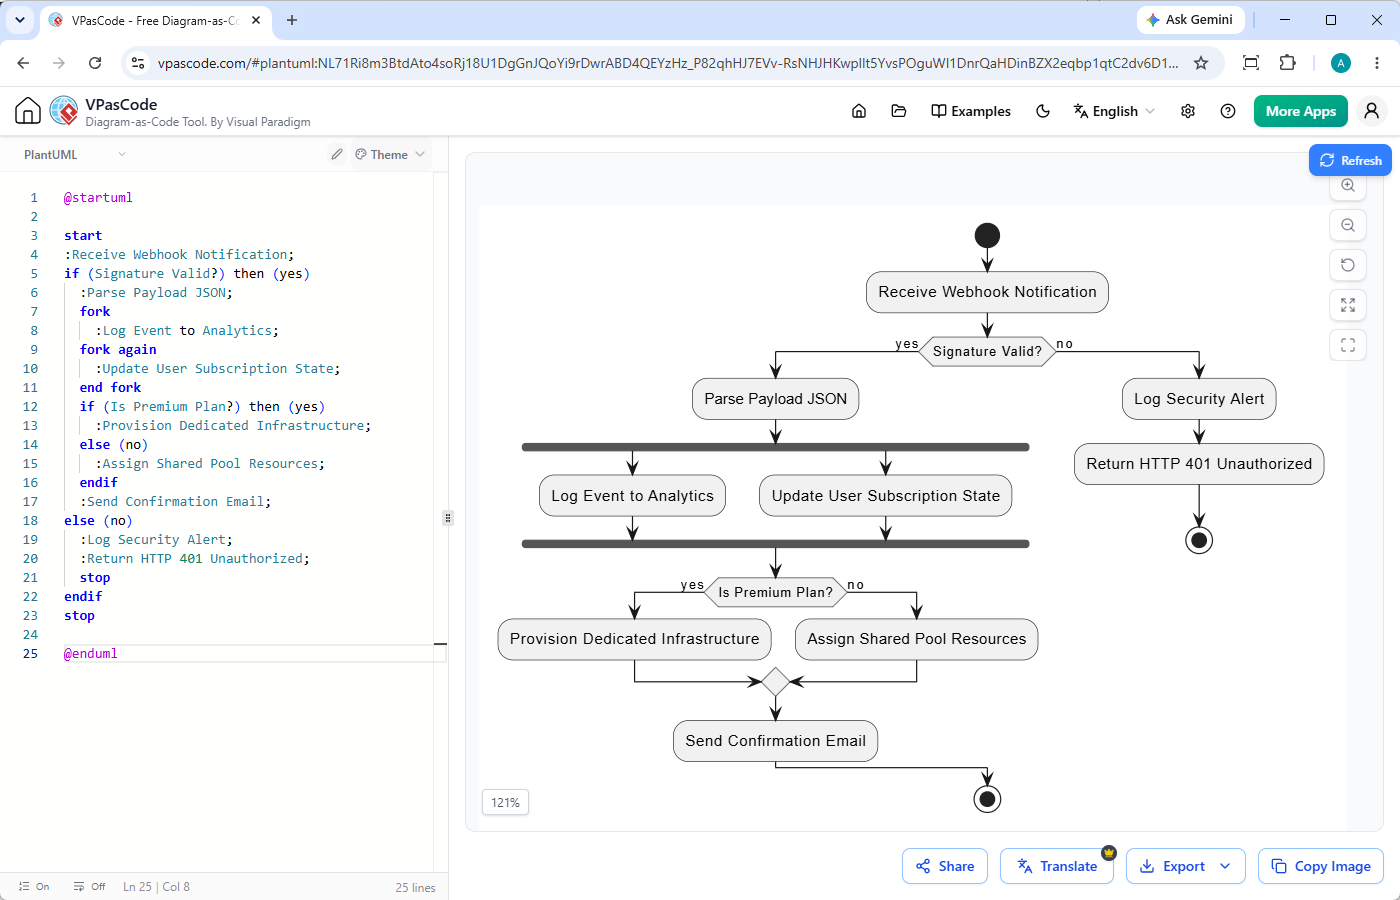
Task: Click the Refresh diagram button
Action: [x=1350, y=160]
